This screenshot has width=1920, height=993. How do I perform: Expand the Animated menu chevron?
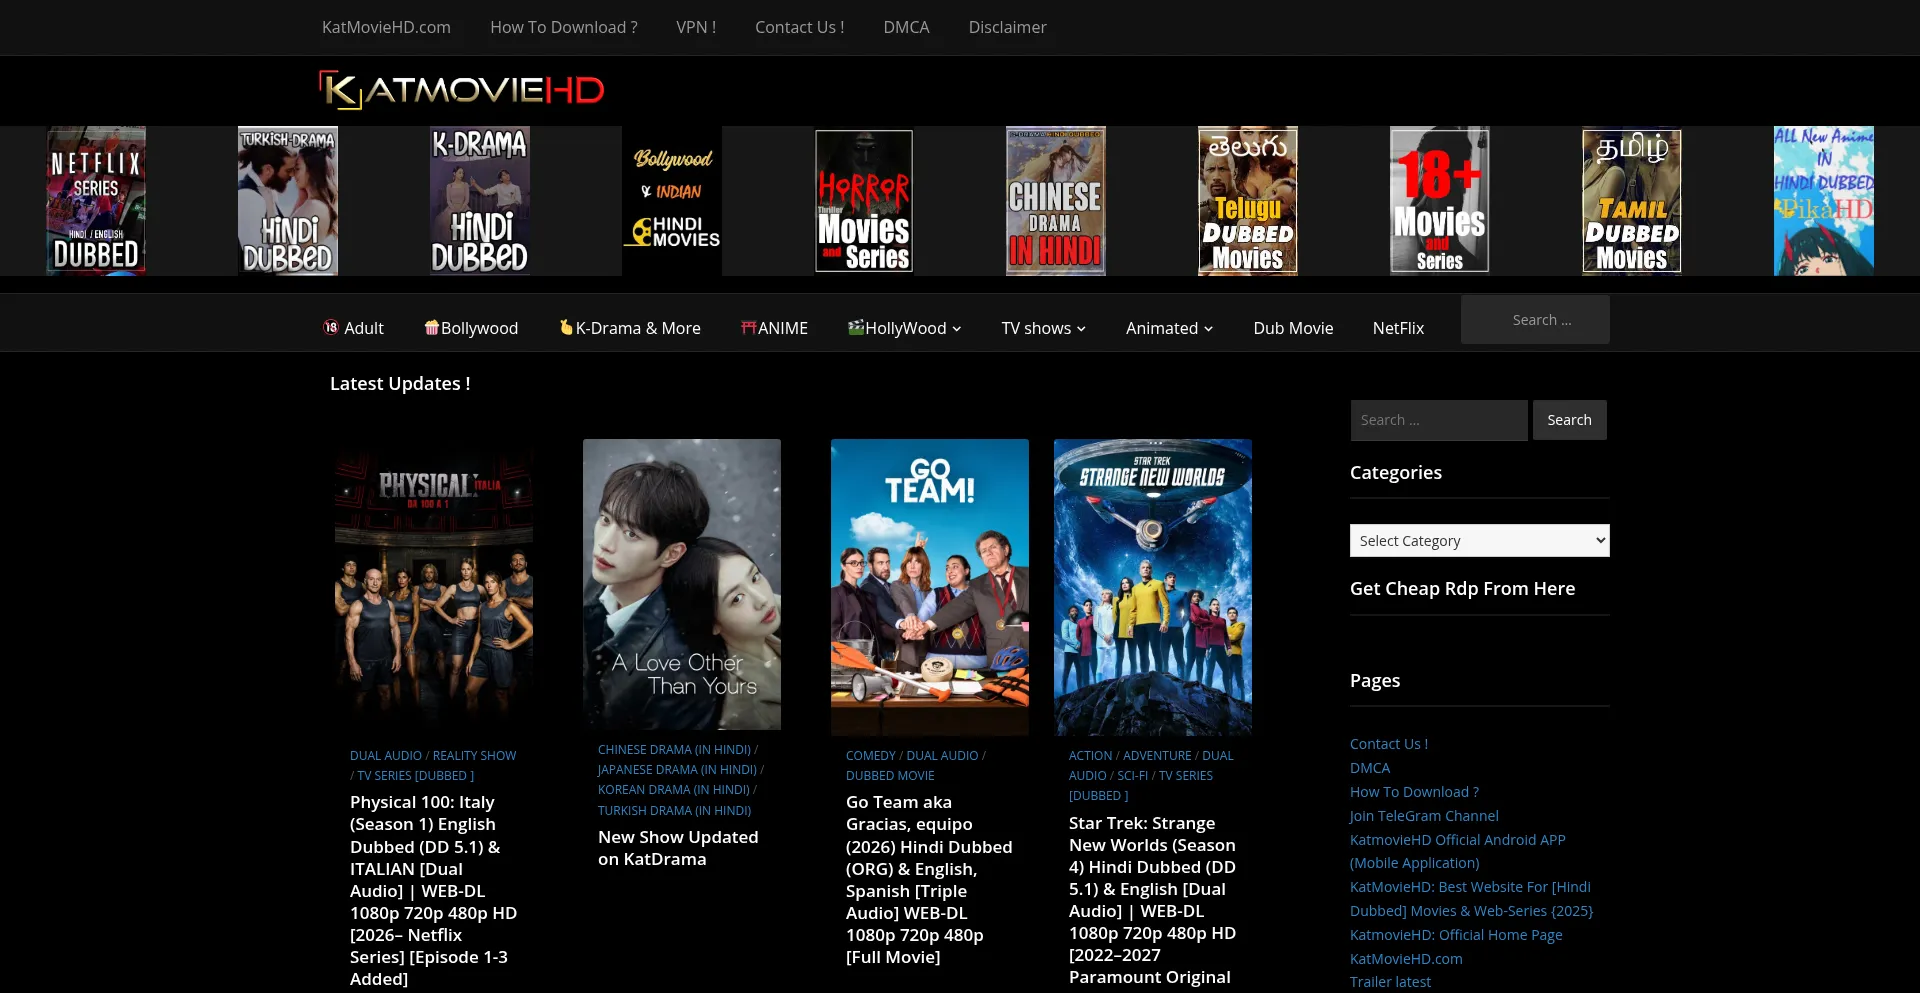click(x=1208, y=329)
